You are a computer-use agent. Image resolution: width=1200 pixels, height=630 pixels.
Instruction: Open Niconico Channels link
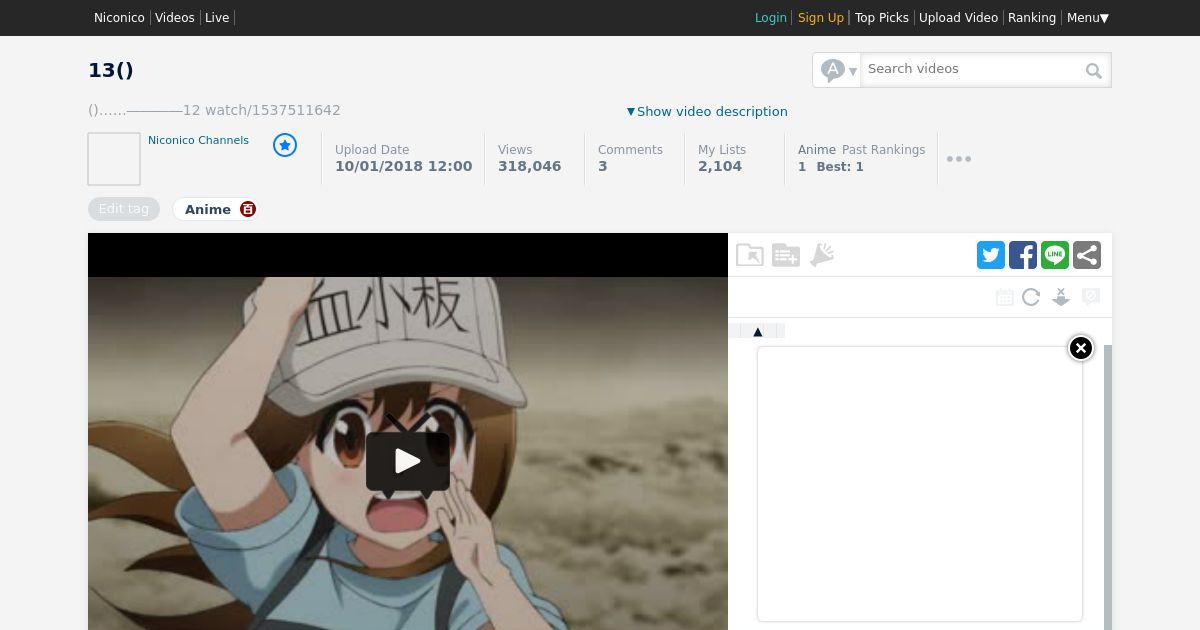pos(198,140)
